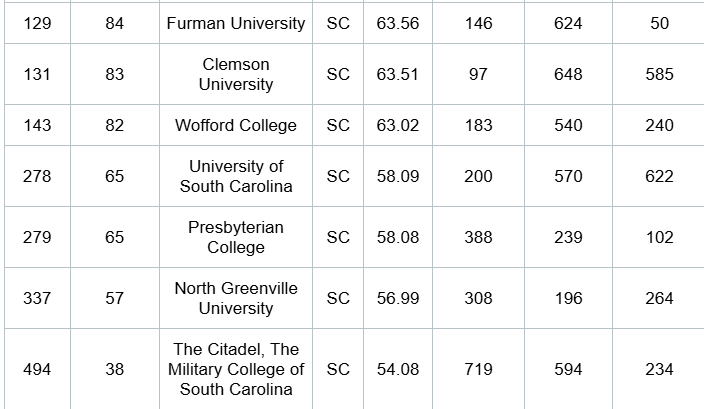
Task: Click the SC state cell in Furman row
Action: tap(338, 23)
